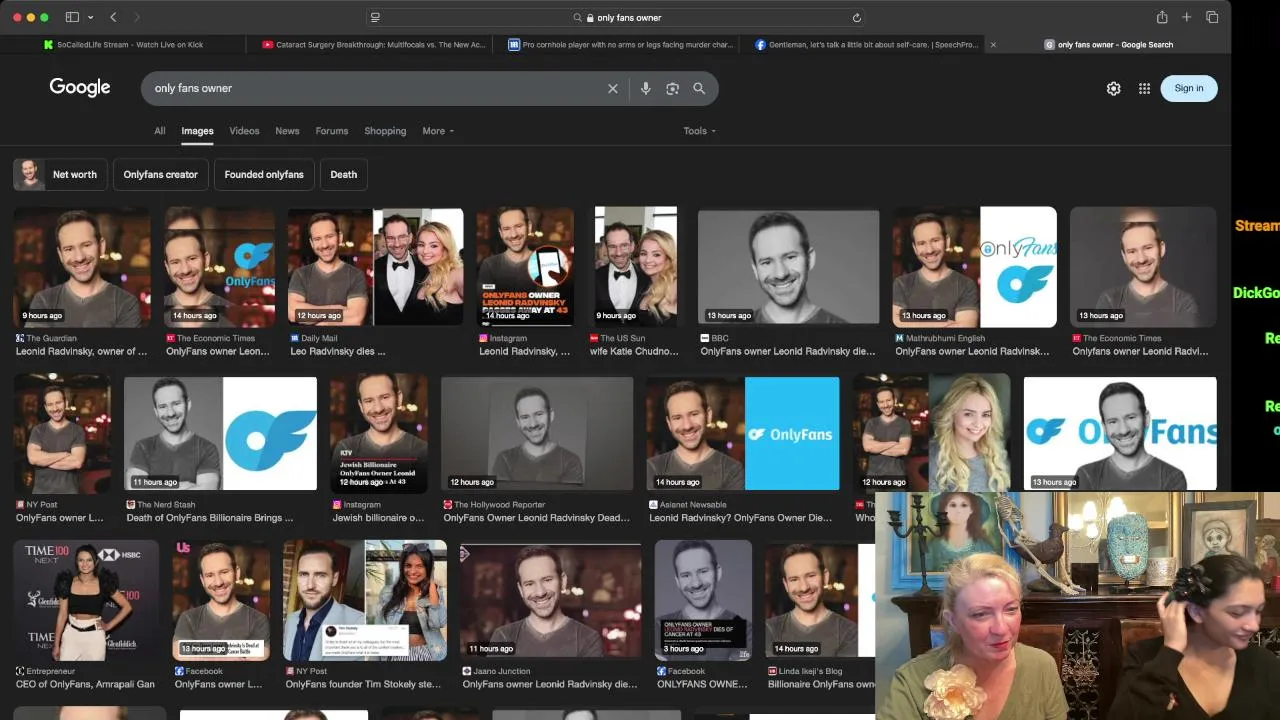
Task: Click the Safari sidebar toggle icon
Action: 72,17
